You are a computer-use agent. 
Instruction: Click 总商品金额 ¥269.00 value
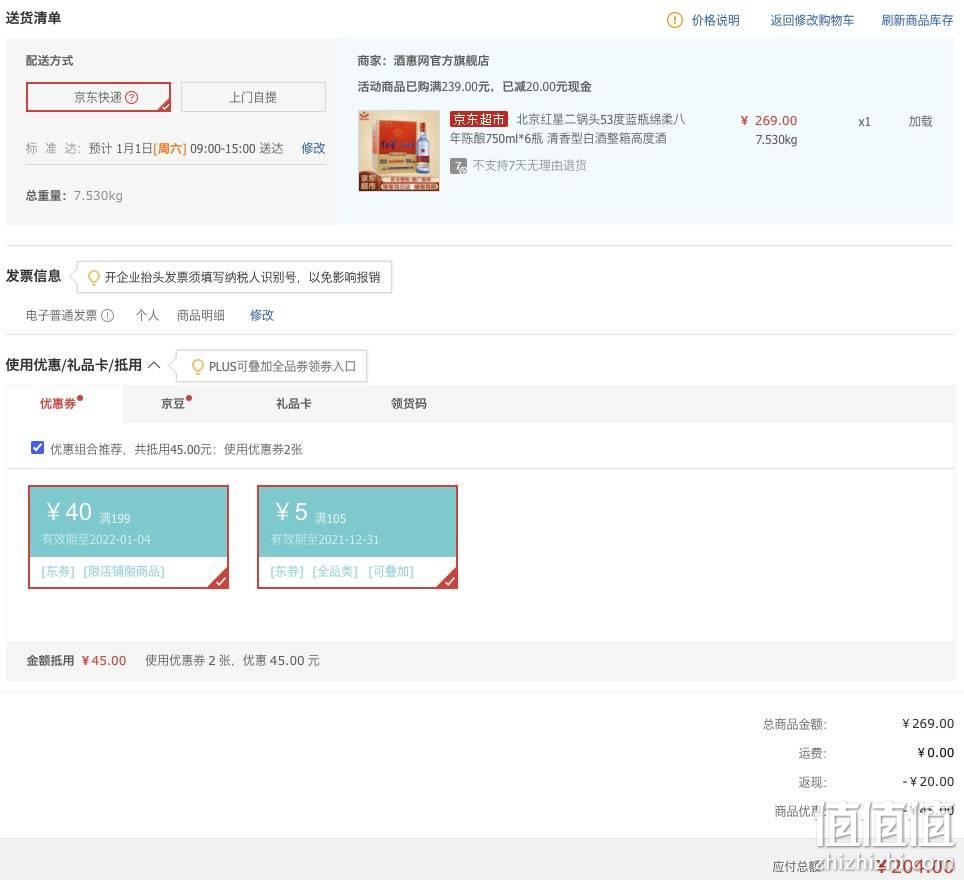[x=928, y=724]
